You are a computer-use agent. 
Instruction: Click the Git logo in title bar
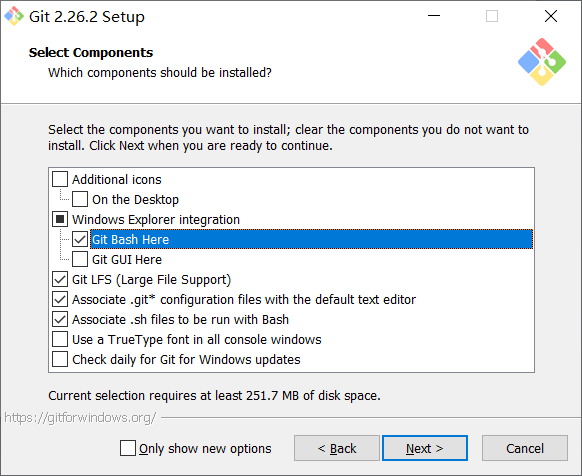click(14, 16)
